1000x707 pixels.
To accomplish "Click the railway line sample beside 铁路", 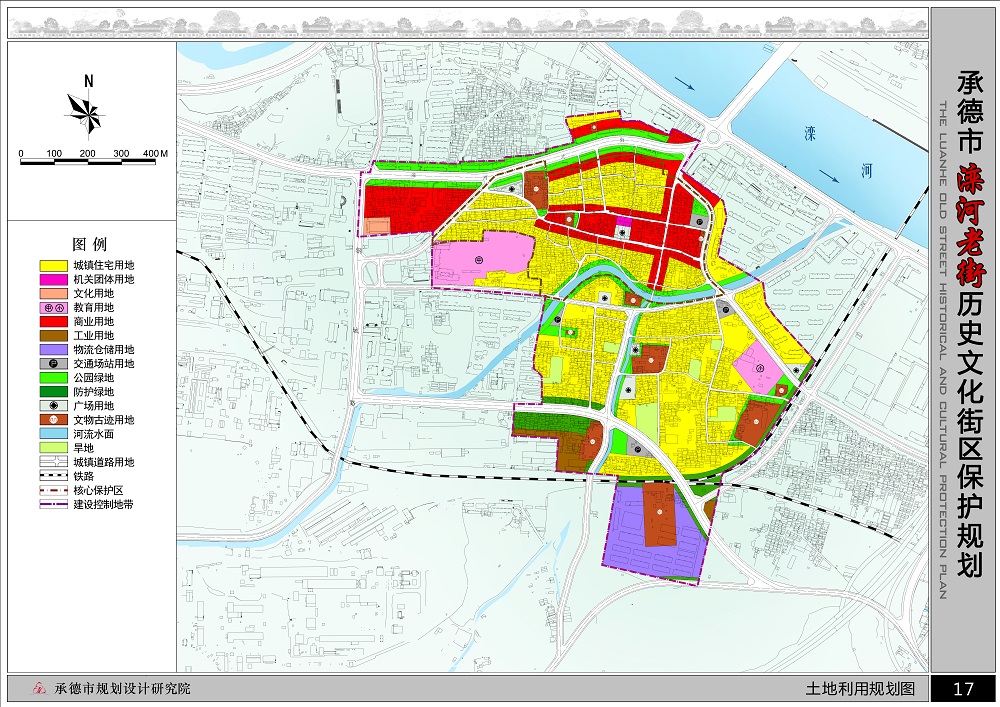I will point(54,476).
